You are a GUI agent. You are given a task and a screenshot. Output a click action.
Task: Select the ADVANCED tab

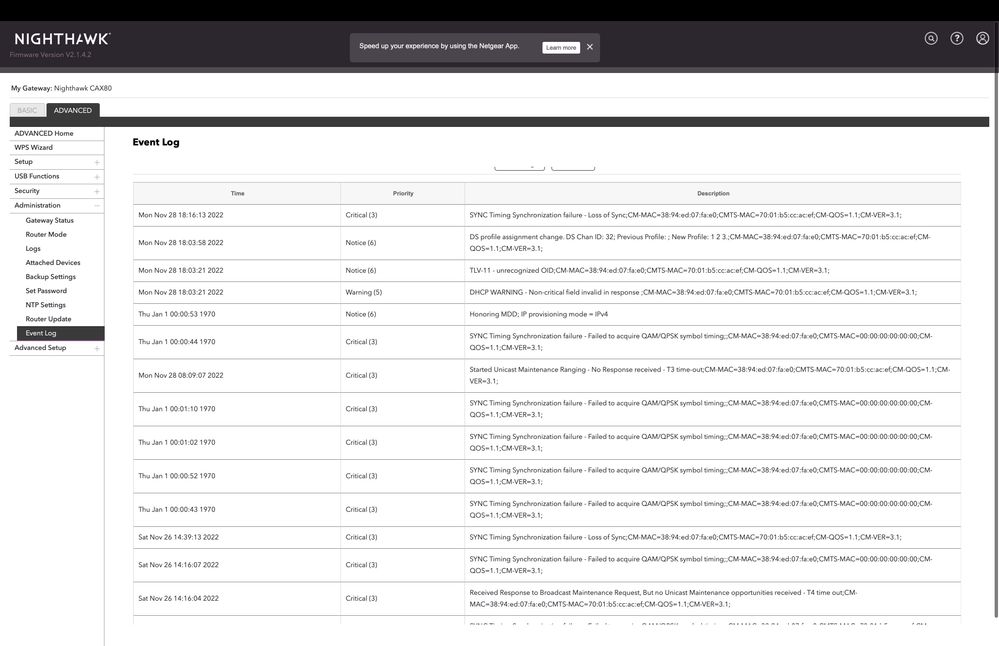click(x=73, y=110)
